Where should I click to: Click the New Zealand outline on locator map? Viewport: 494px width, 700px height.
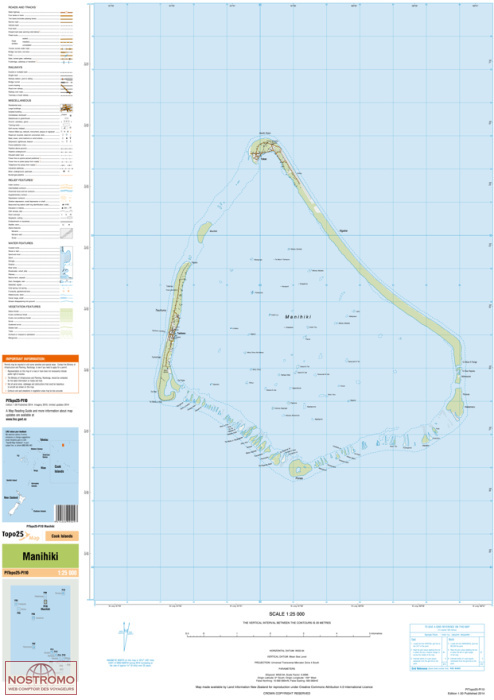click(18, 501)
